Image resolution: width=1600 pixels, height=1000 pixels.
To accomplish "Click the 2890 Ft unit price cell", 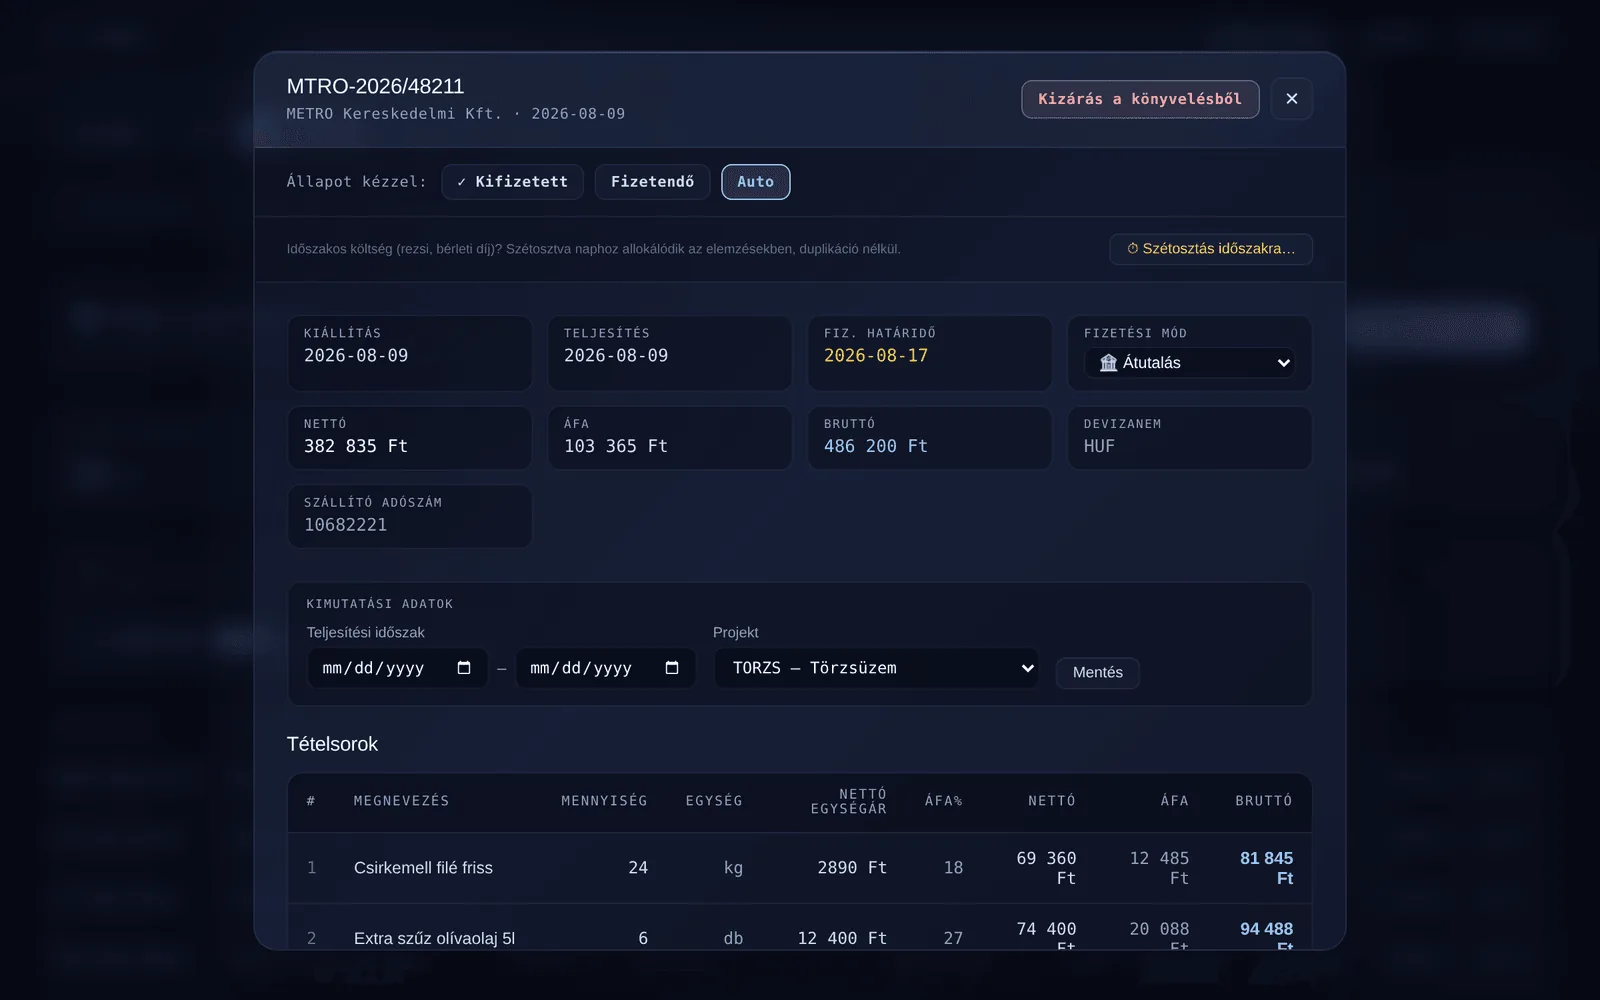I will (852, 868).
